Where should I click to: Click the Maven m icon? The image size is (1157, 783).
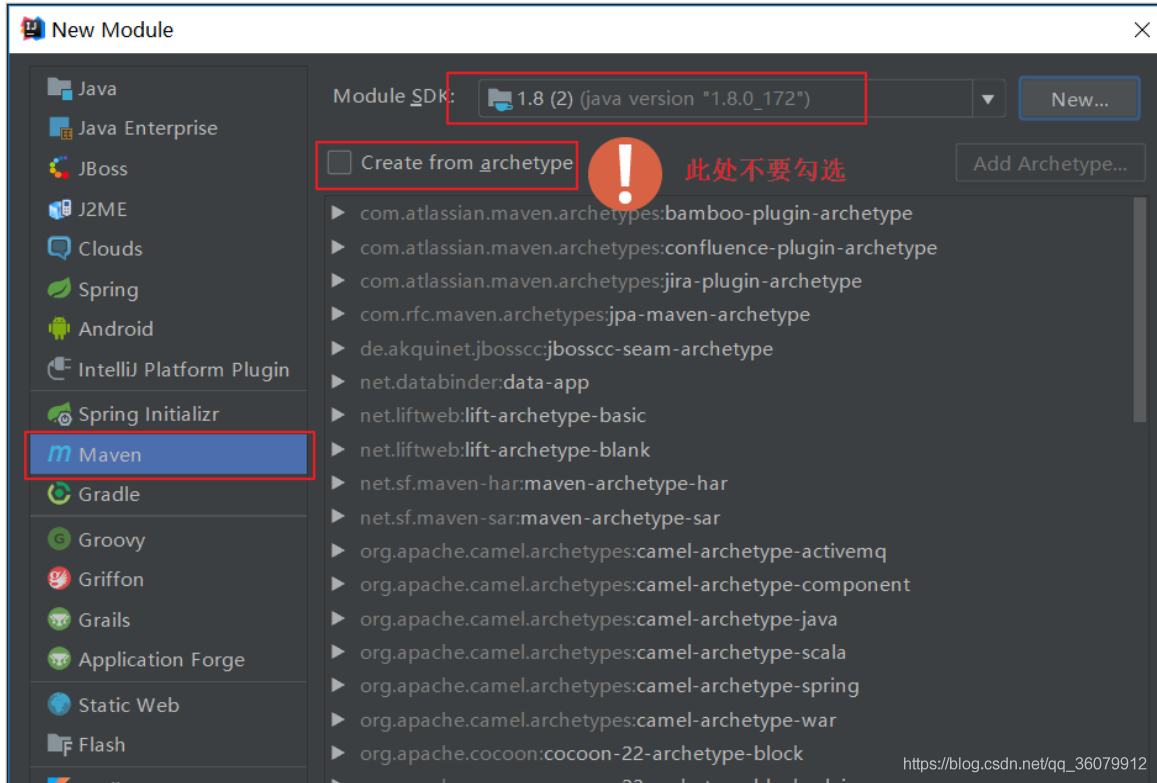(59, 454)
